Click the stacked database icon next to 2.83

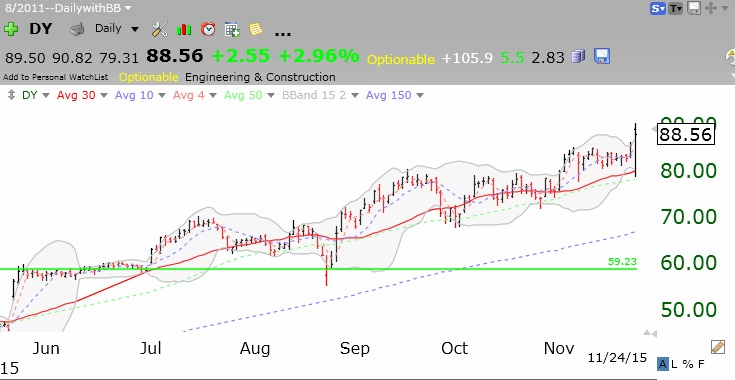point(578,57)
